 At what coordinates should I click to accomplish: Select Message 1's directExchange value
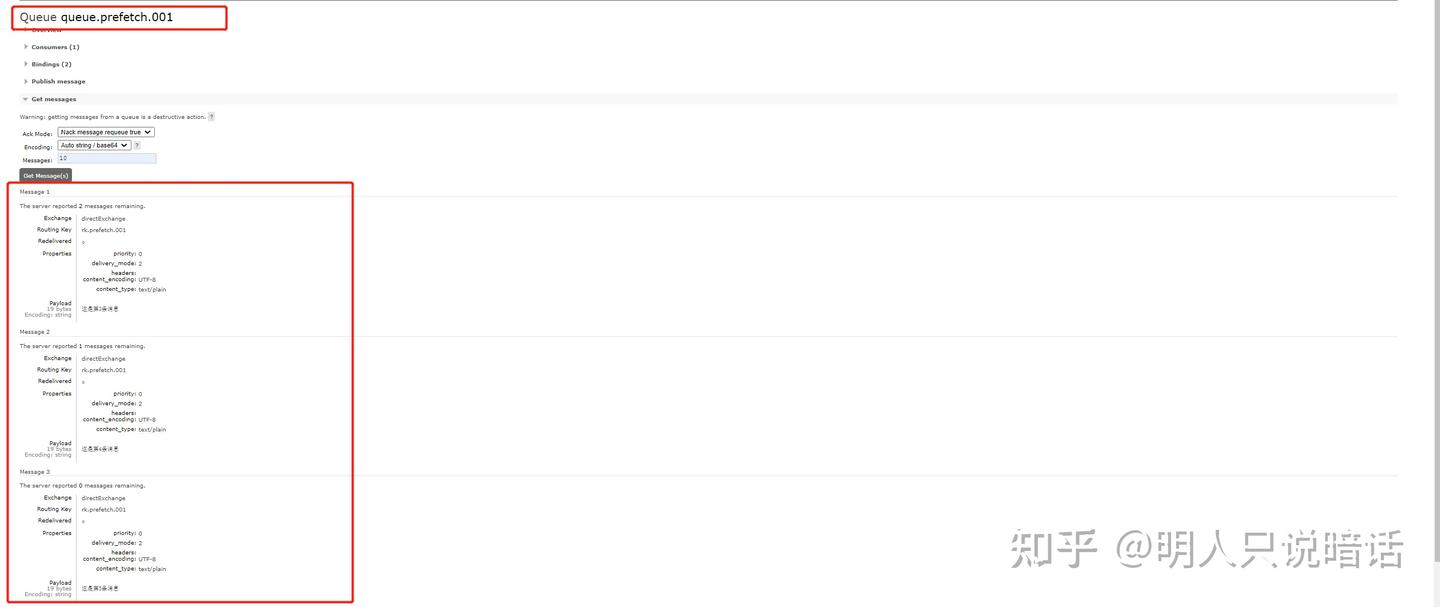coord(103,218)
